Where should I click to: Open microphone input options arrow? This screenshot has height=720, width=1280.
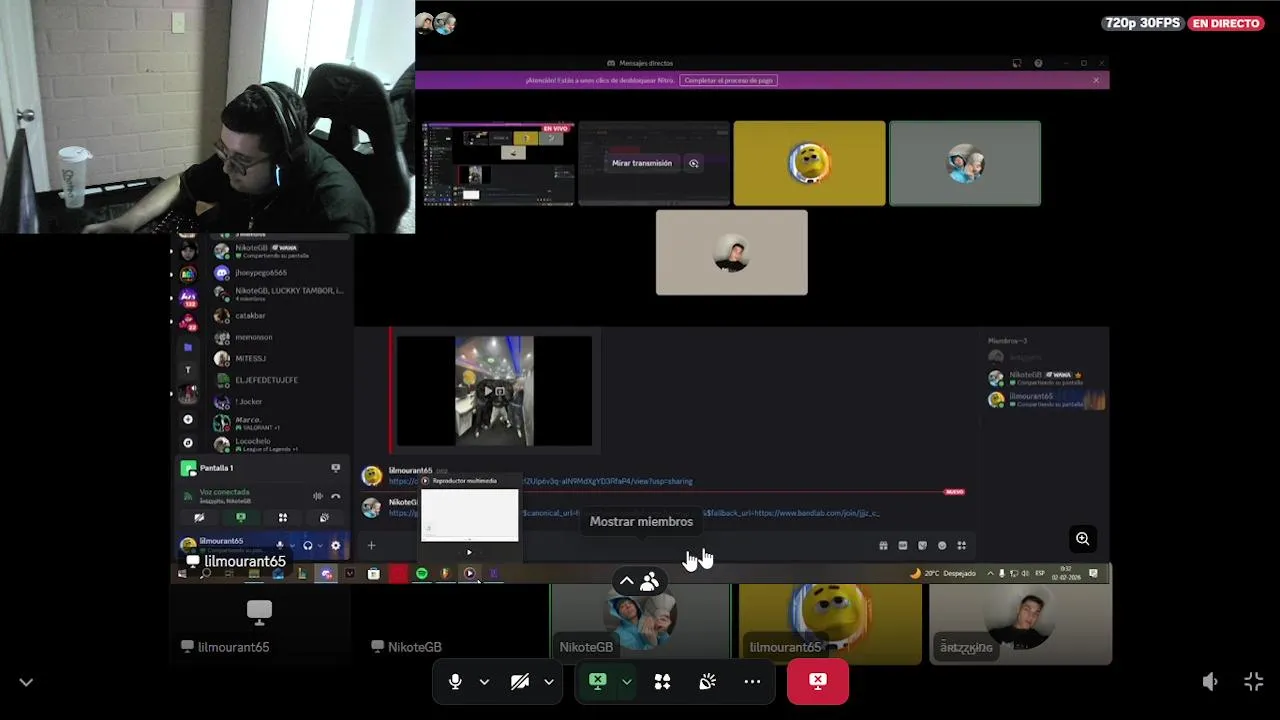(x=484, y=681)
